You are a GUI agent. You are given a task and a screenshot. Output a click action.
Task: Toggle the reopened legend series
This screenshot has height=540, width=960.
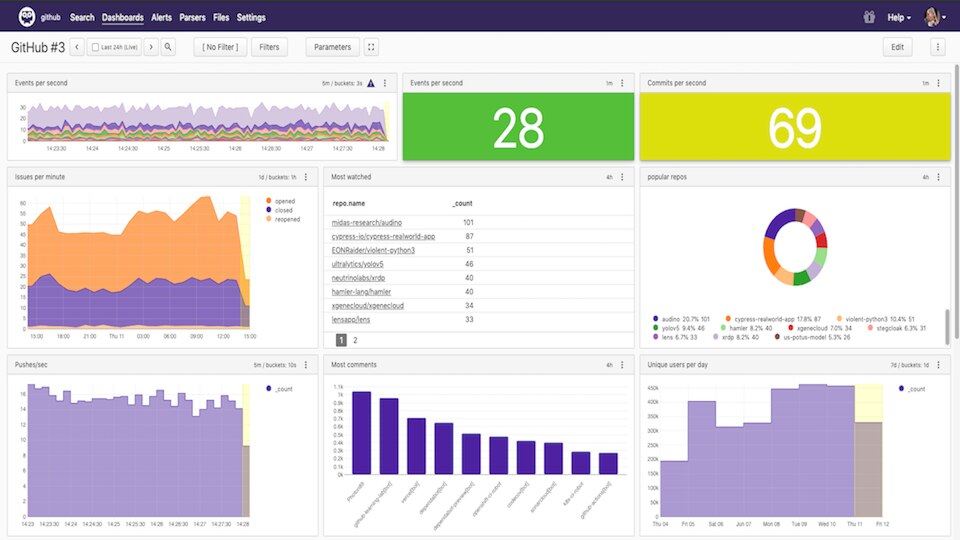click(283, 219)
